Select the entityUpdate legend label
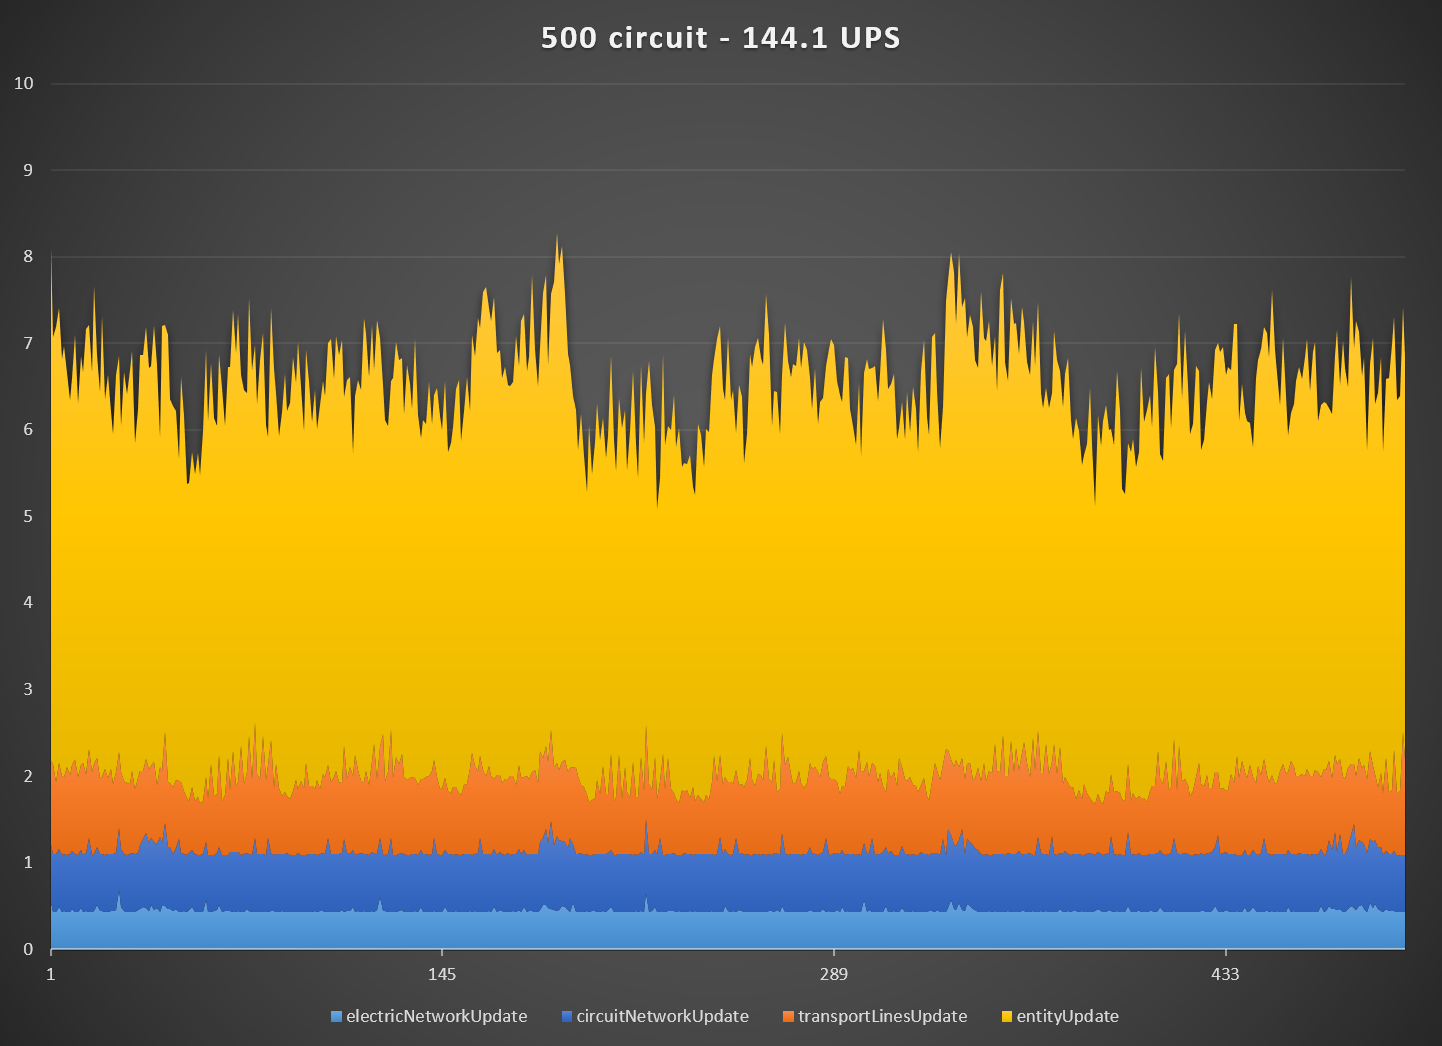Screen dimensions: 1442x1046 1067,1016
